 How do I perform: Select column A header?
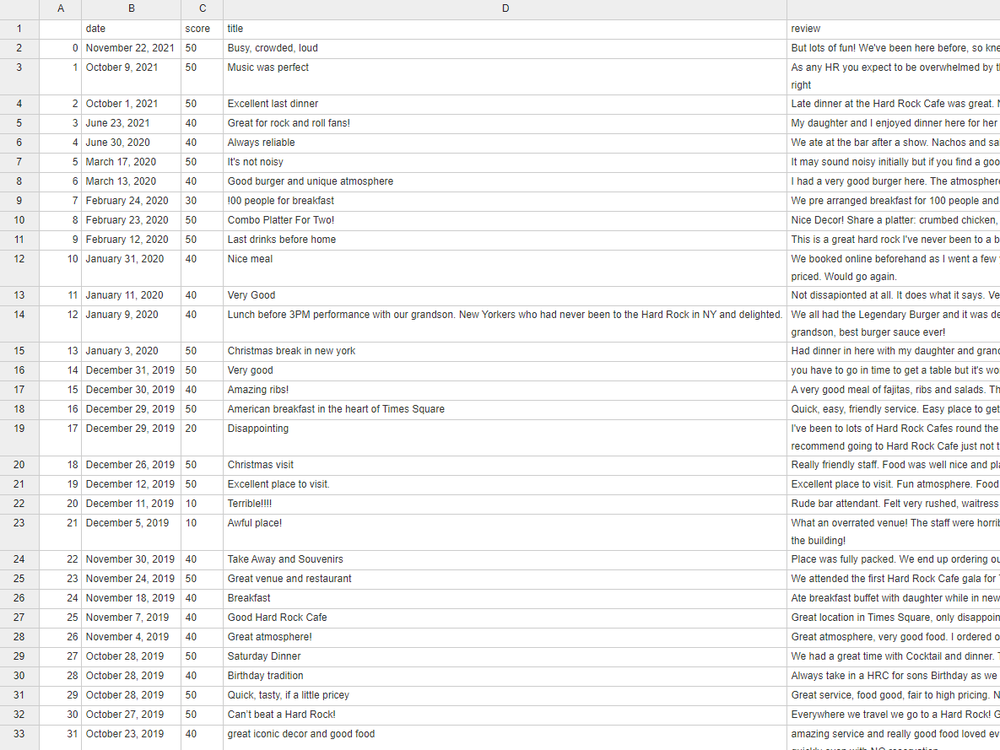pos(61,9)
